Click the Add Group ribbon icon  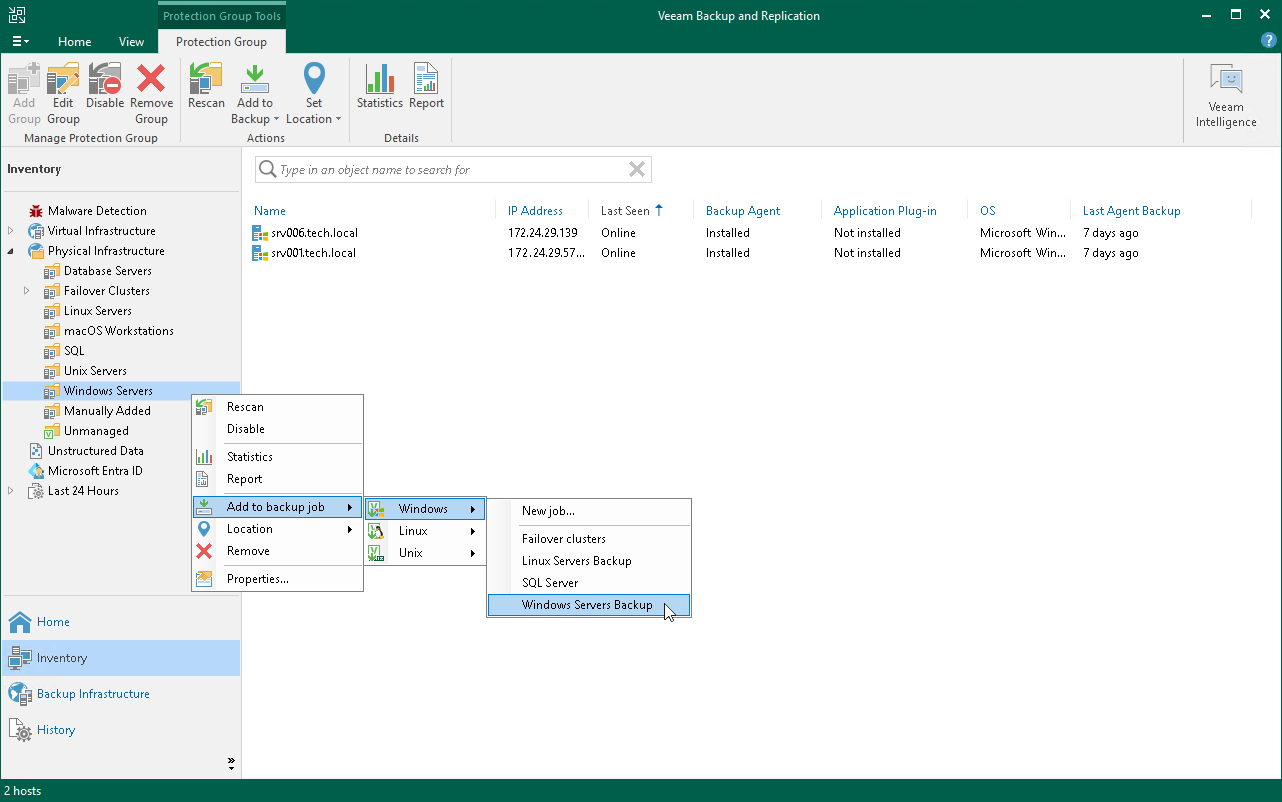24,78
